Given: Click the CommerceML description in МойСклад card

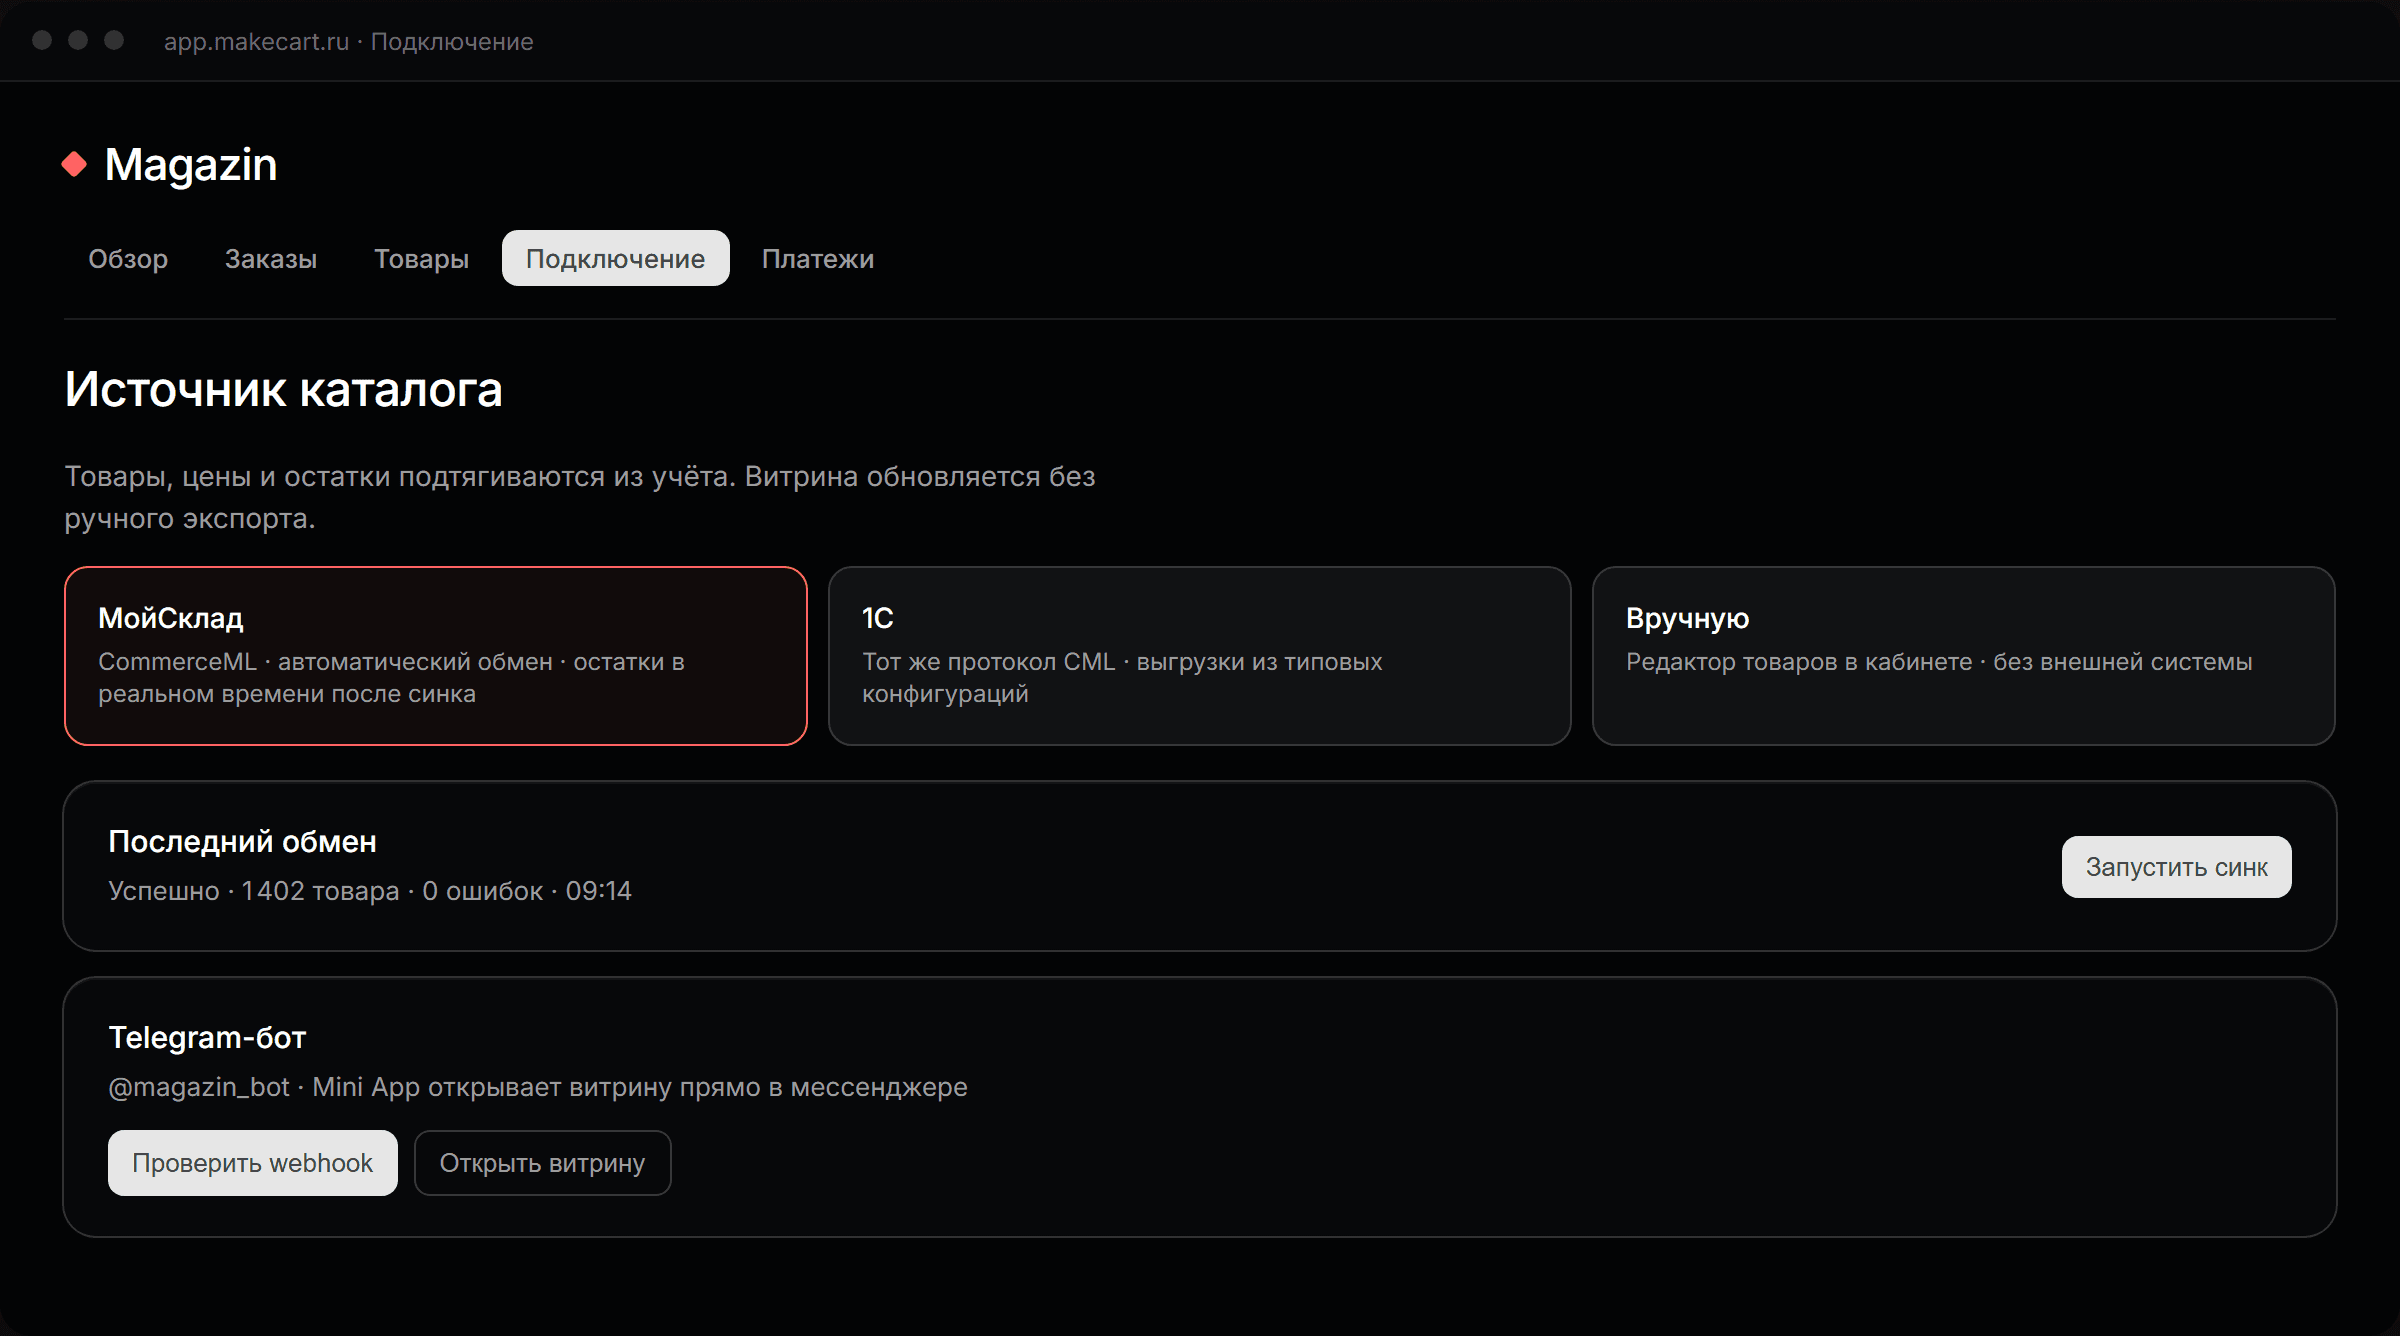Looking at the screenshot, I should [x=391, y=678].
